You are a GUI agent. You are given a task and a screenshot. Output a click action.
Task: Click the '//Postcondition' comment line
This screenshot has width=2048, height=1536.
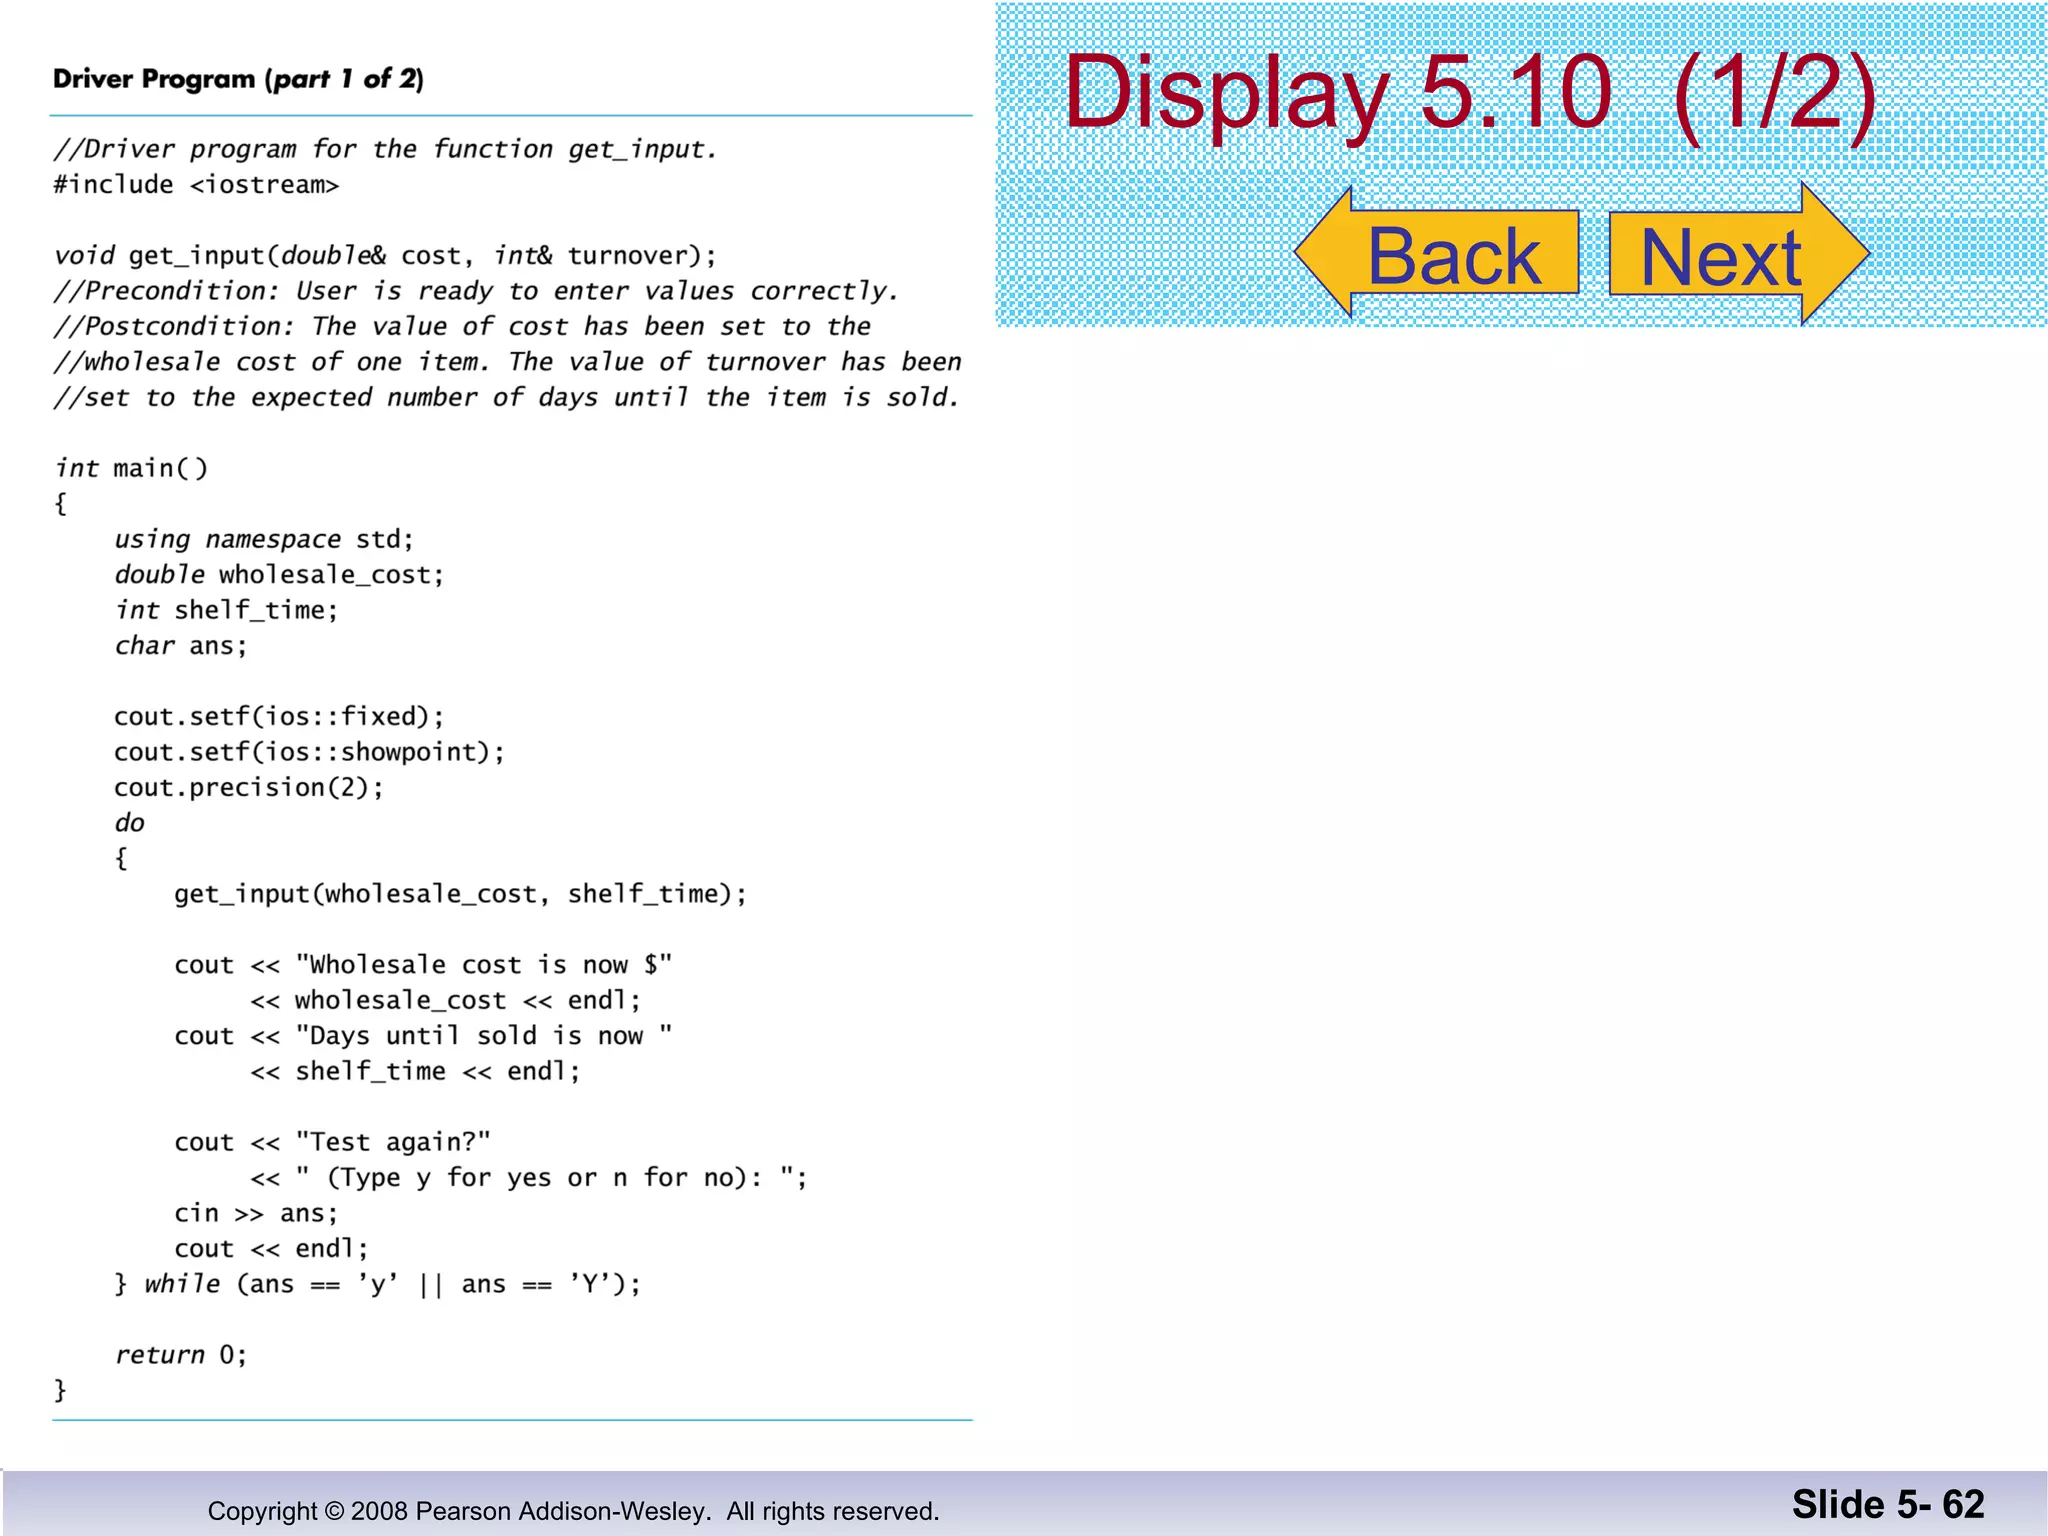point(462,327)
